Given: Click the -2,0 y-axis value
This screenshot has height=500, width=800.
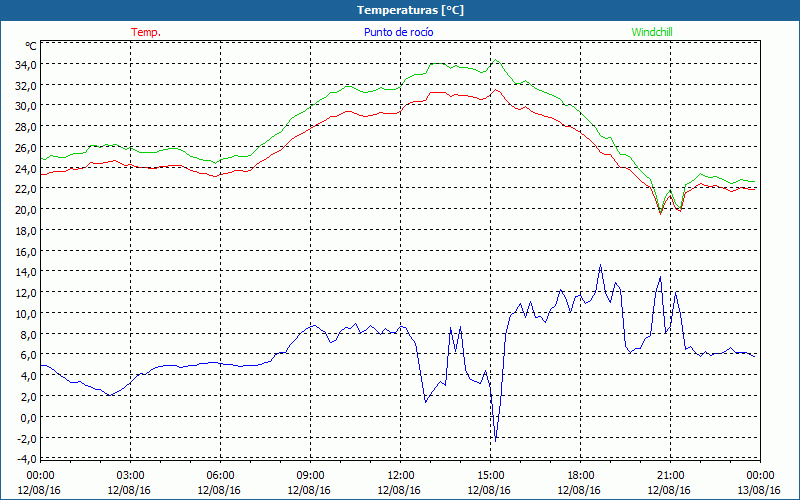Looking at the screenshot, I should tap(28, 438).
